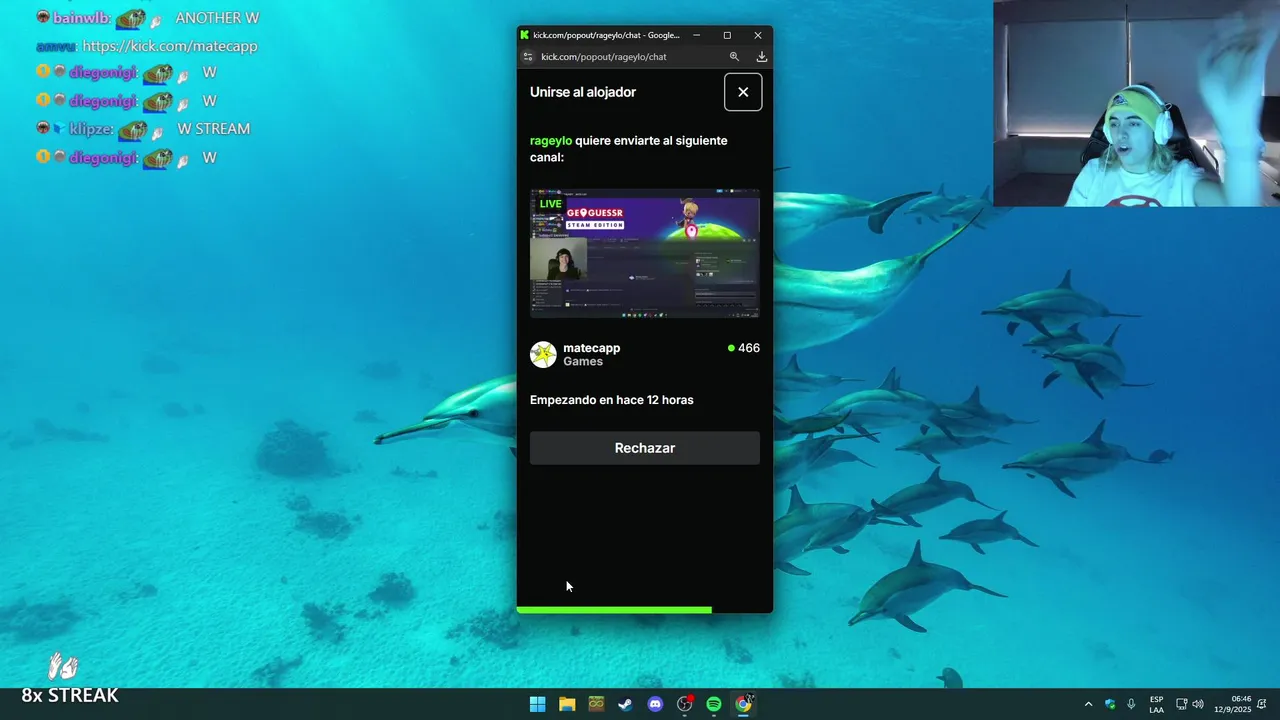
Task: Click the ESP LAA language indicator
Action: pyautogui.click(x=1156, y=704)
